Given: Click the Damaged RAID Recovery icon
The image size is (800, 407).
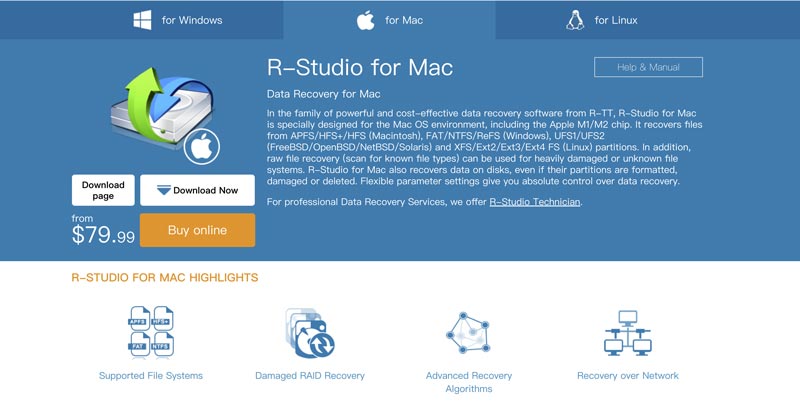Looking at the screenshot, I should 310,333.
